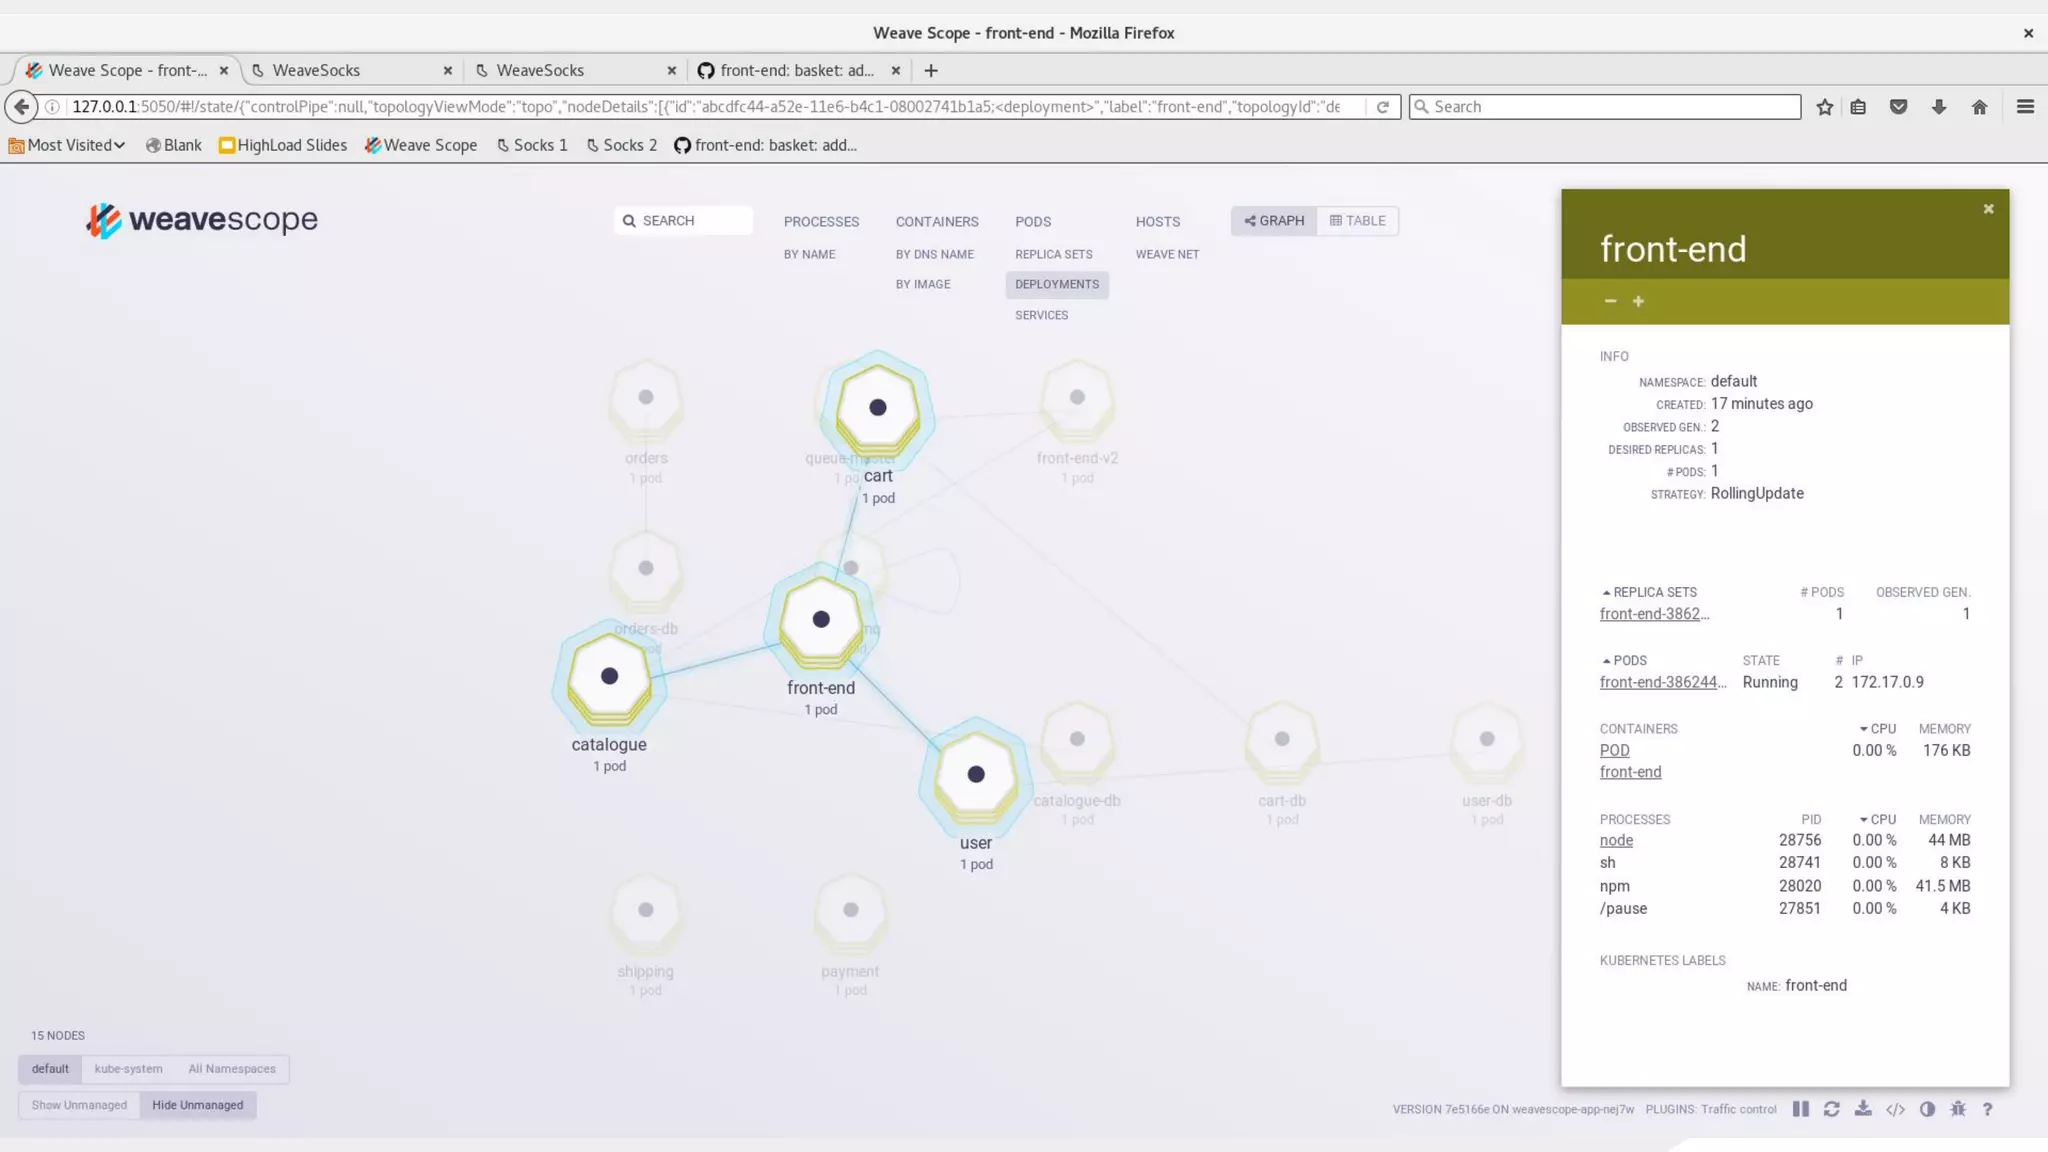
Task: Open the debug bug icon
Action: [x=1958, y=1109]
